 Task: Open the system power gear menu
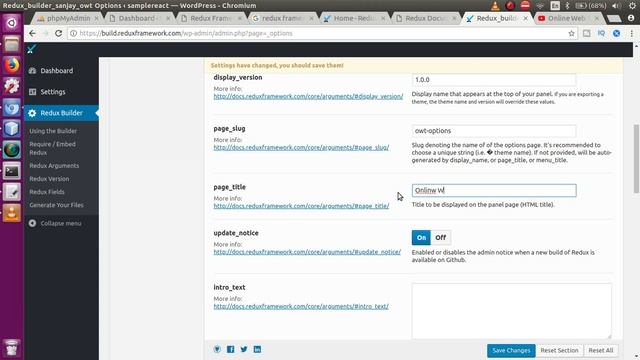[631, 6]
